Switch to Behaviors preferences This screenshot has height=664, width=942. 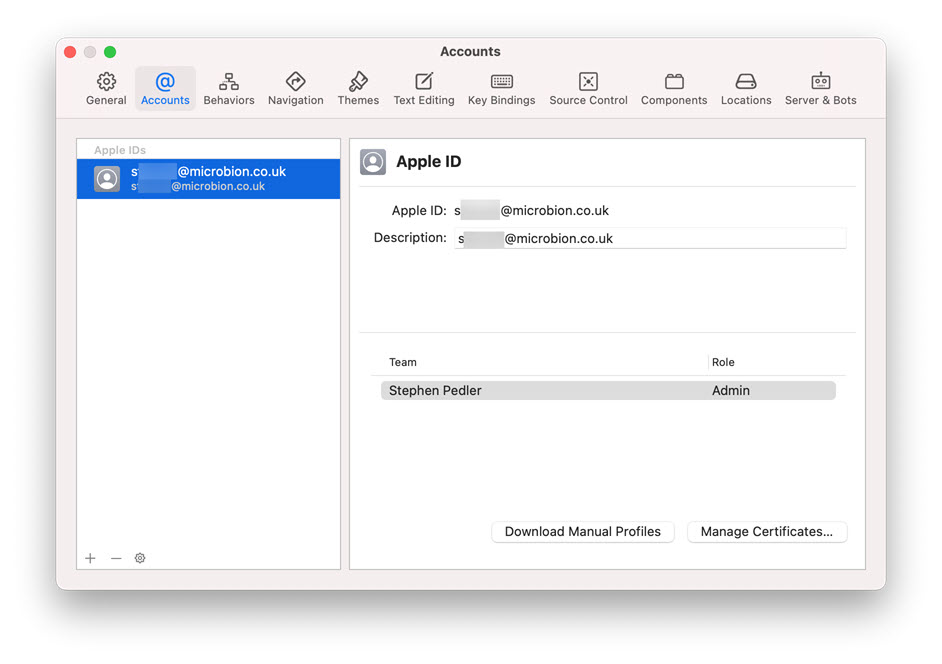click(x=229, y=88)
